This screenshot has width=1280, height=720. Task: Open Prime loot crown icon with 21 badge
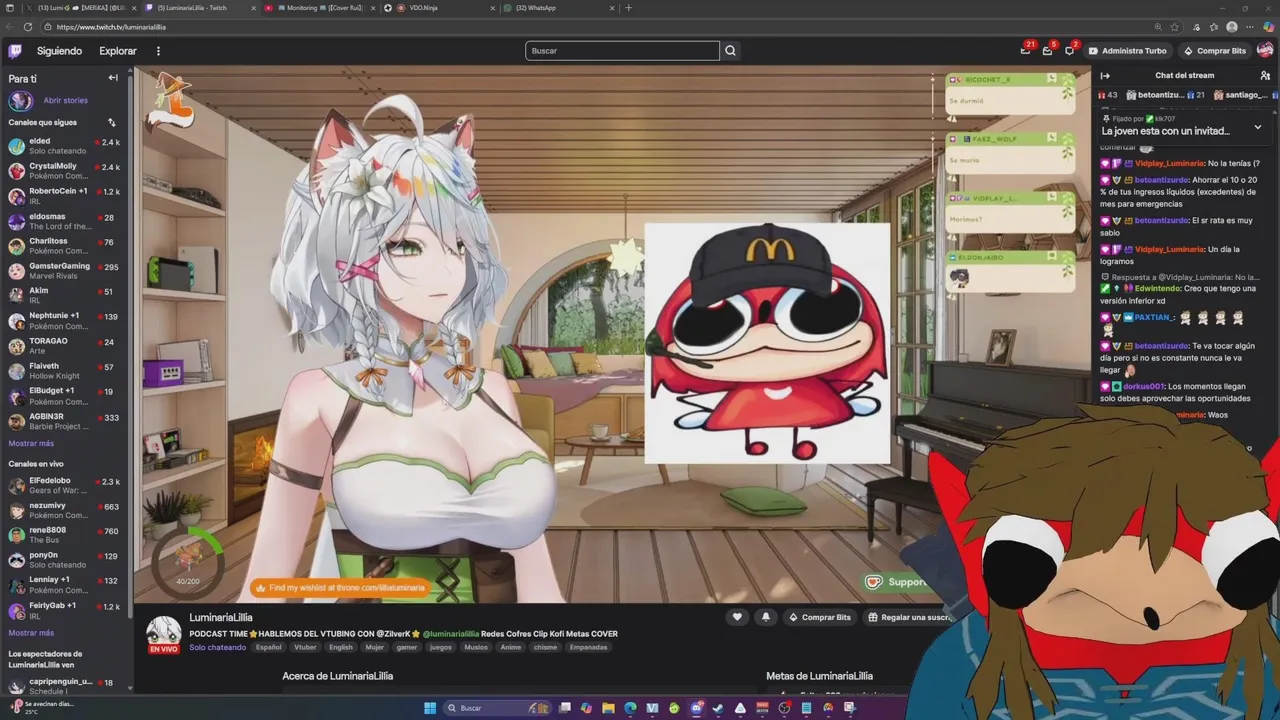point(1026,50)
